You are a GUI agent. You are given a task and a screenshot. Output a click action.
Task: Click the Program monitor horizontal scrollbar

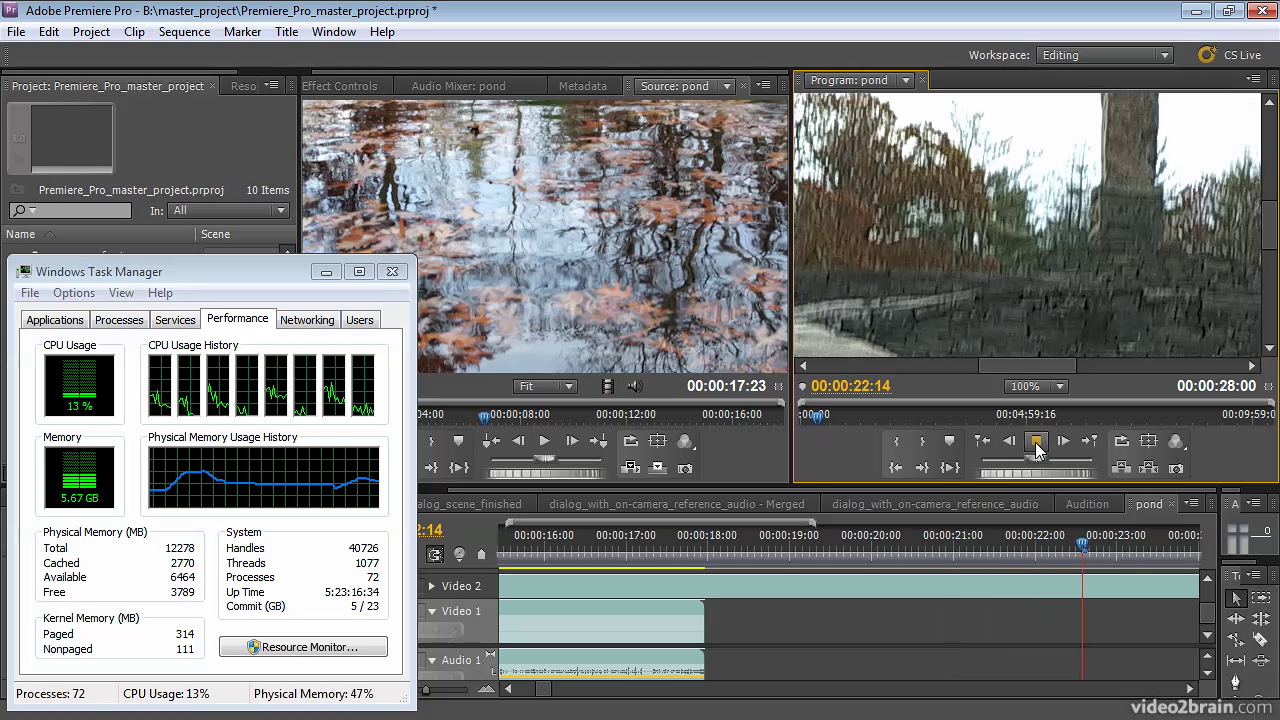point(1026,366)
